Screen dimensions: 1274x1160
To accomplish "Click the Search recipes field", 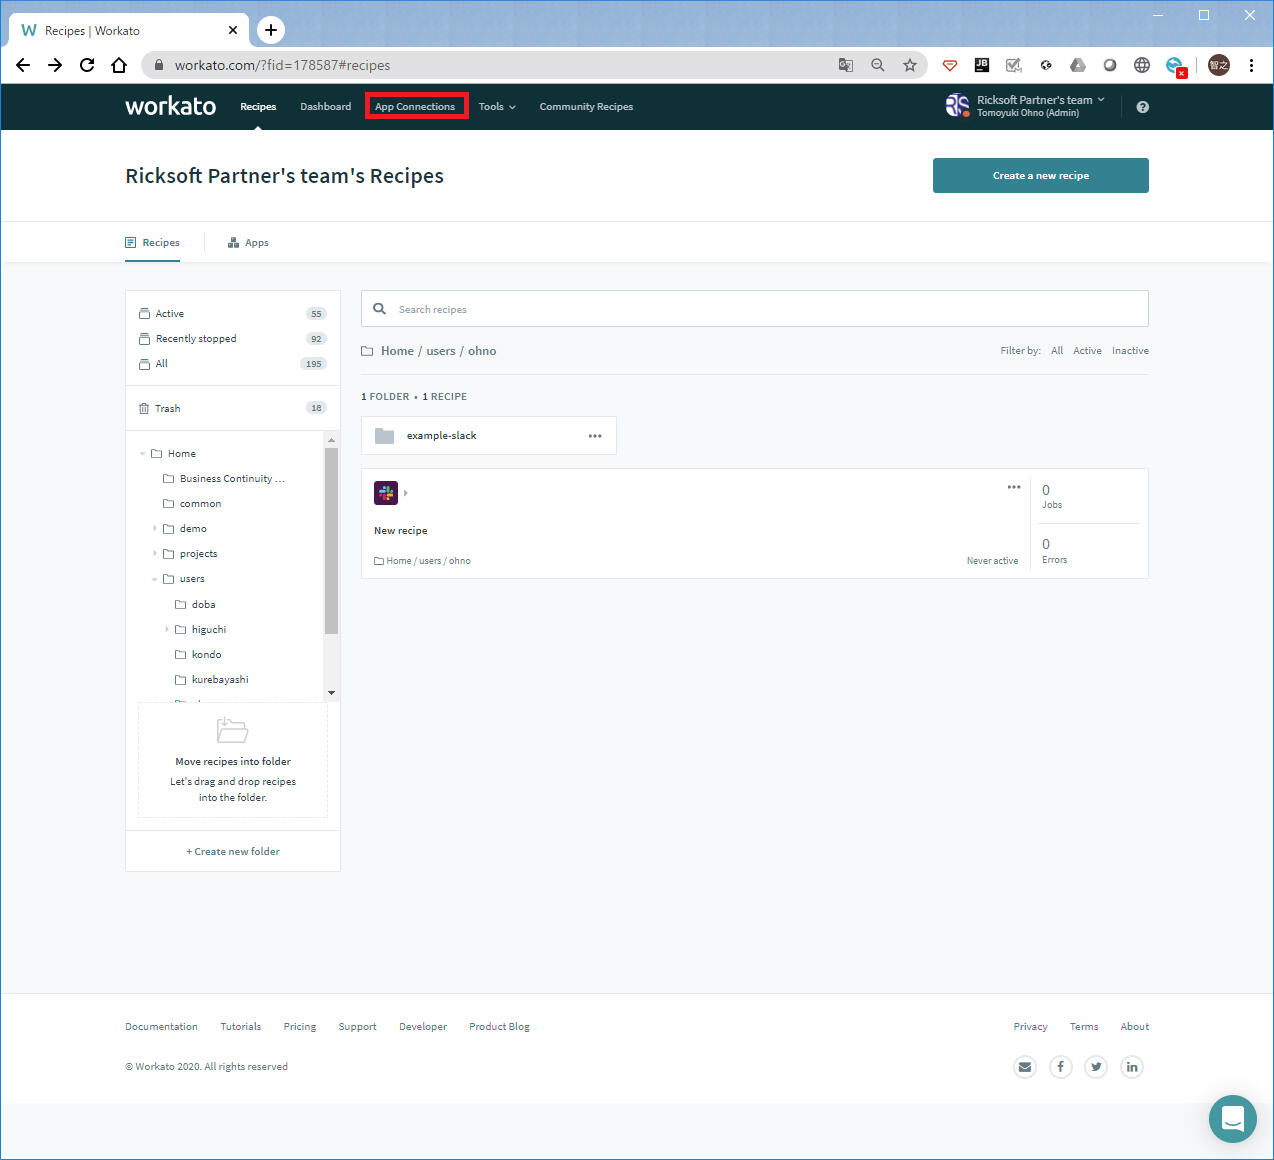I will coord(755,309).
